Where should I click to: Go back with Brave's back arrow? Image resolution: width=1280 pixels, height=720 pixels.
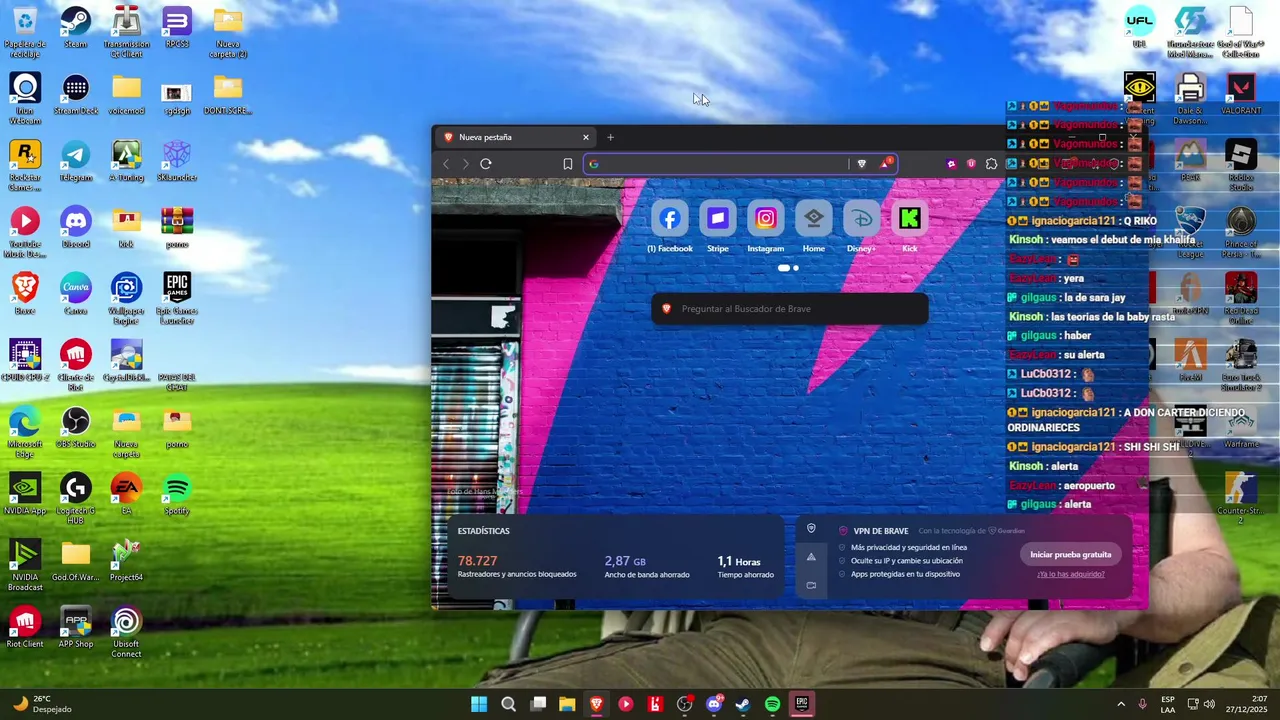click(x=447, y=164)
